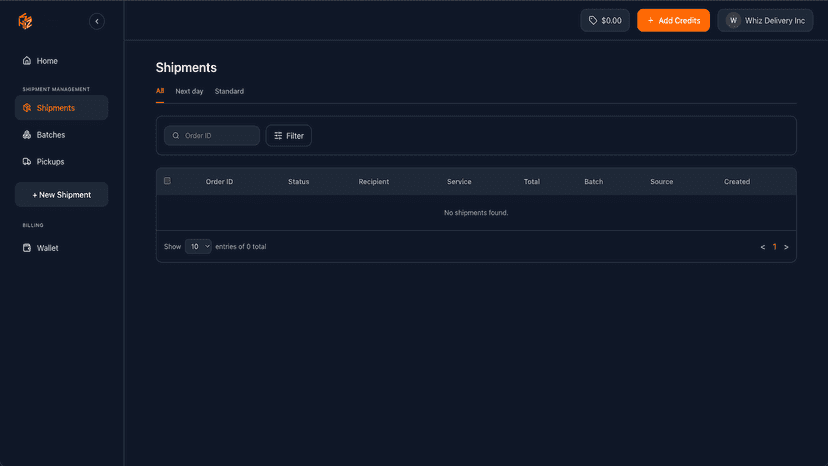Open Wallet under Billing

pos(61,248)
